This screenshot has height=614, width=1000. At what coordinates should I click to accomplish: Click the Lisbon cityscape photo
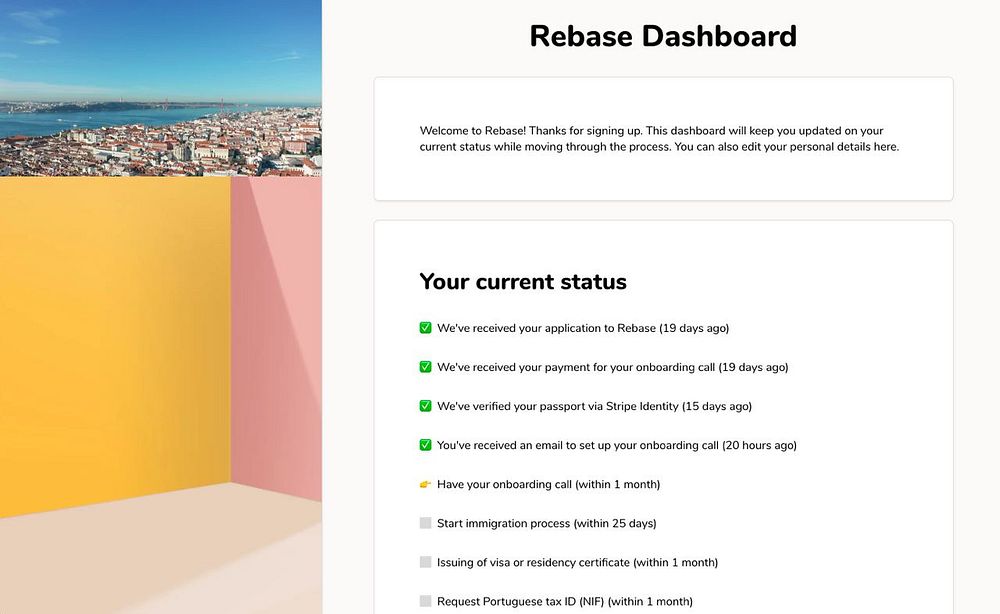click(160, 88)
